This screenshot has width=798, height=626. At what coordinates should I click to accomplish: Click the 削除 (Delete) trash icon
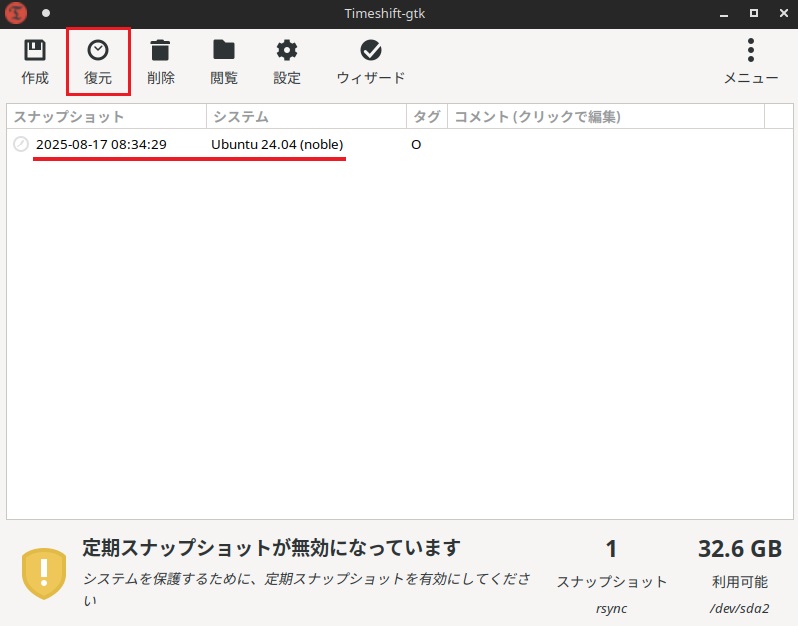[x=160, y=50]
